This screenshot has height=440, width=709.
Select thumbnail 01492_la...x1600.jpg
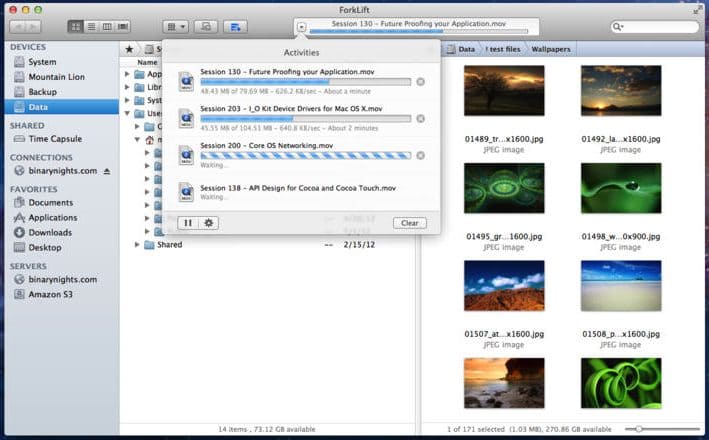621,90
